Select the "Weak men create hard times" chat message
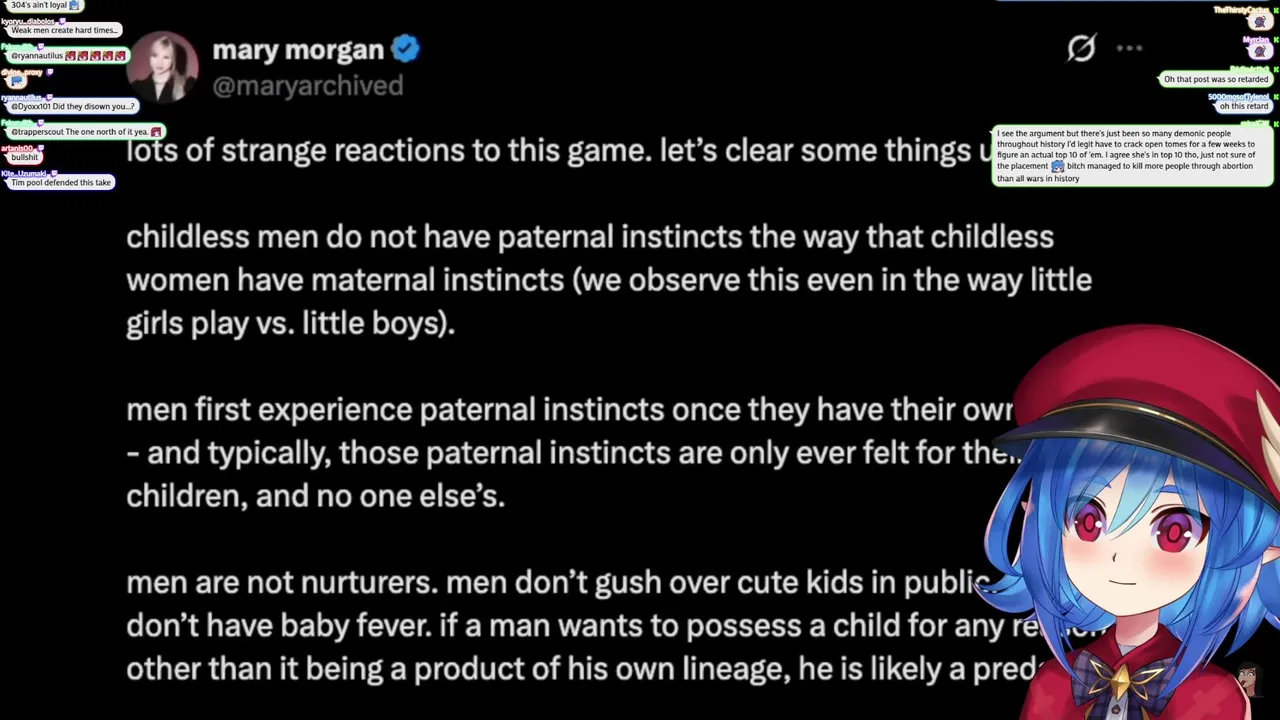The height and width of the screenshot is (720, 1280). 64,30
